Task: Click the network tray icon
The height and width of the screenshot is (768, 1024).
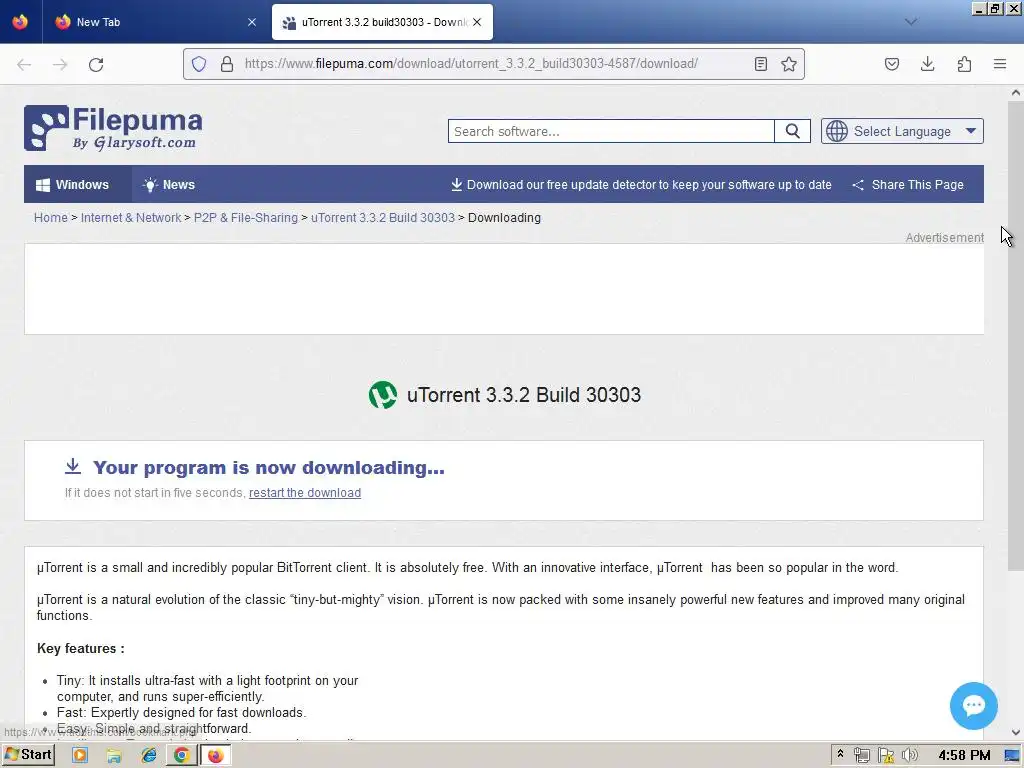Action: tap(862, 756)
